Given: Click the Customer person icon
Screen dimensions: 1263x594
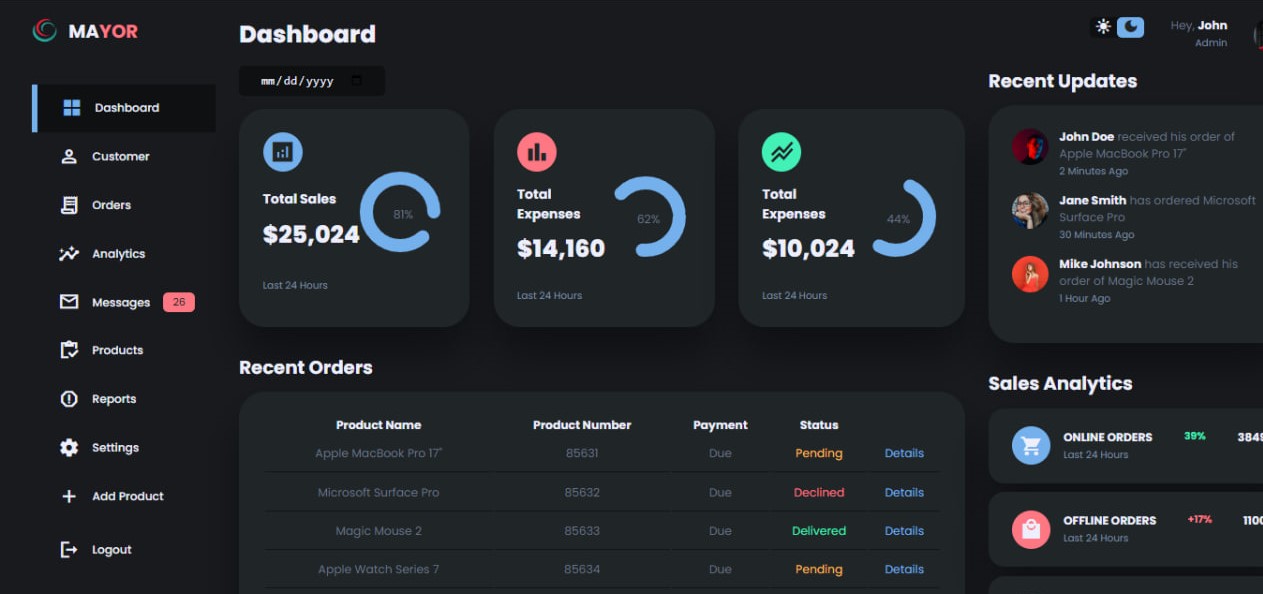Looking at the screenshot, I should [69, 156].
